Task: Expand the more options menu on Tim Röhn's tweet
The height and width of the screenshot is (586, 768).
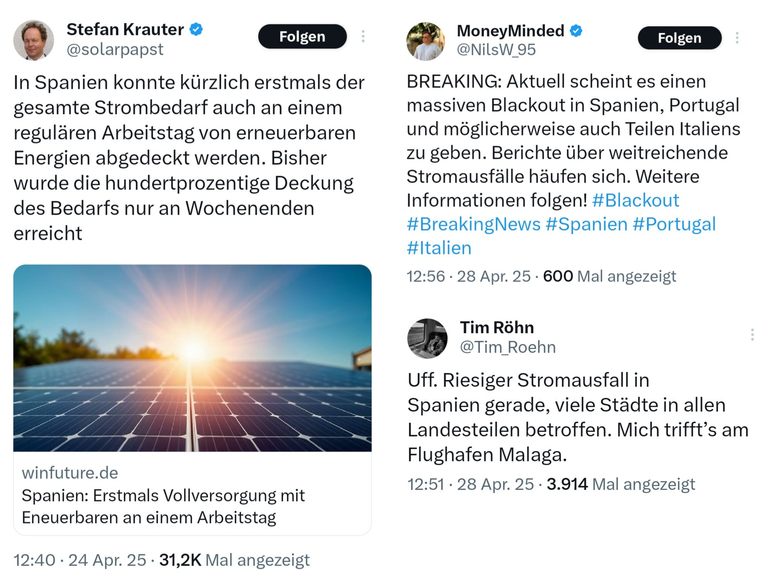Action: [752, 335]
